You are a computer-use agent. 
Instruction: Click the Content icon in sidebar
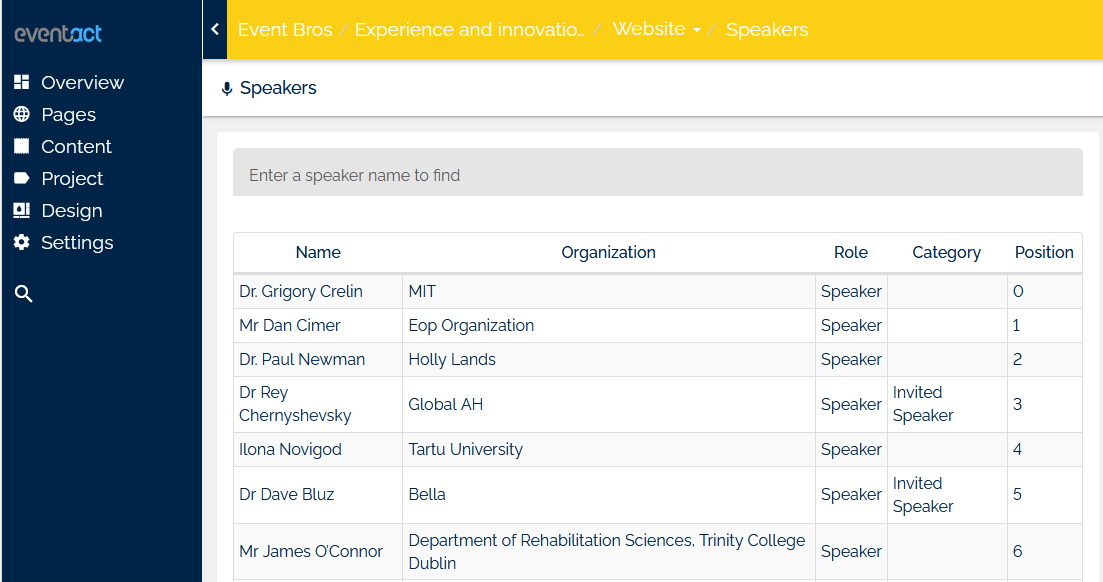coord(21,146)
